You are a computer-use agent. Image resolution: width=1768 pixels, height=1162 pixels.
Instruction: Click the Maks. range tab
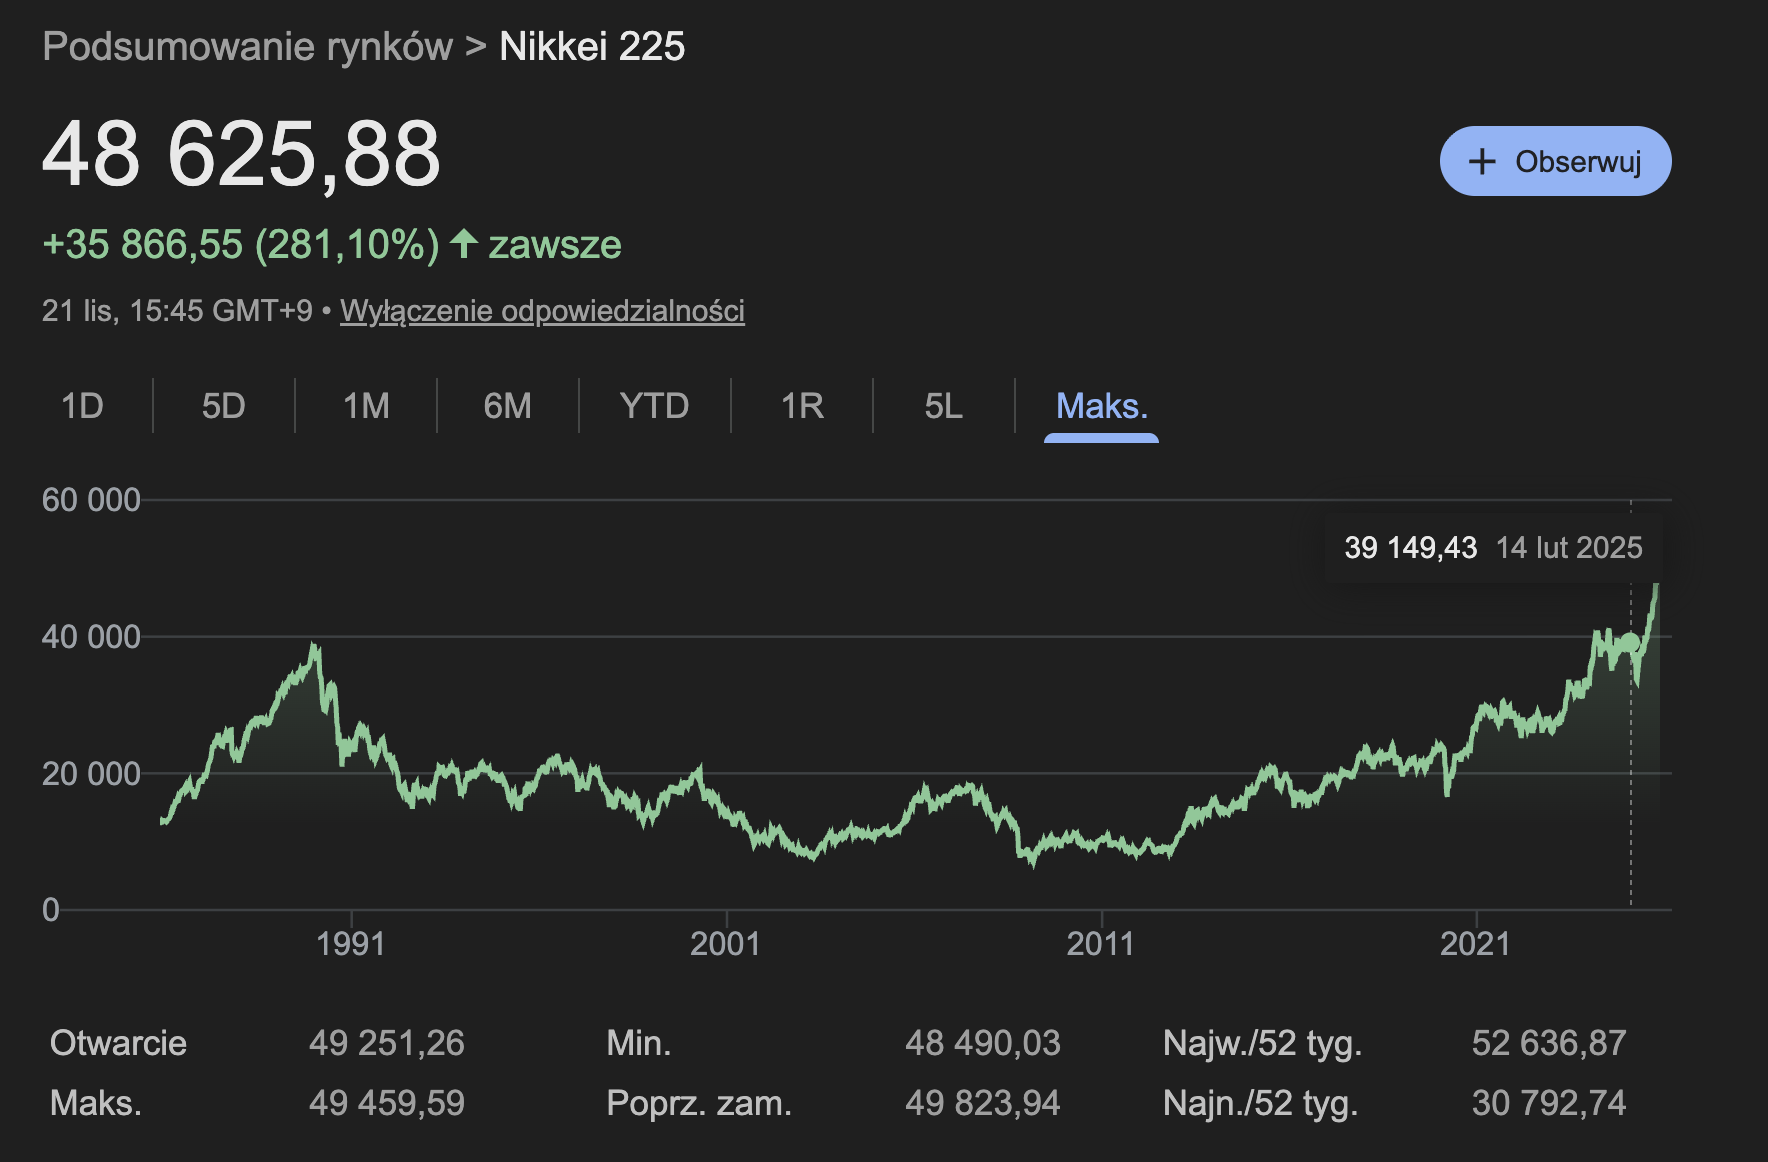click(1101, 406)
